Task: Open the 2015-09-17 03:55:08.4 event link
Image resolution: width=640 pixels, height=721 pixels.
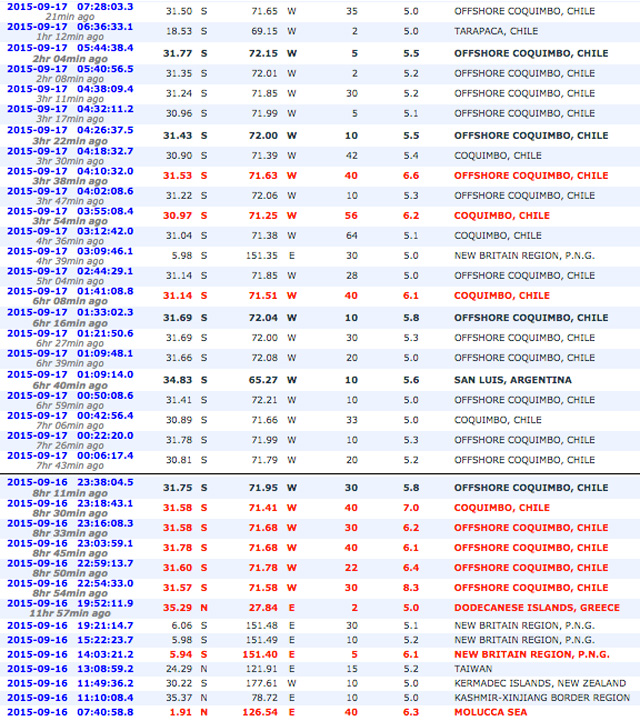Action: coord(70,211)
